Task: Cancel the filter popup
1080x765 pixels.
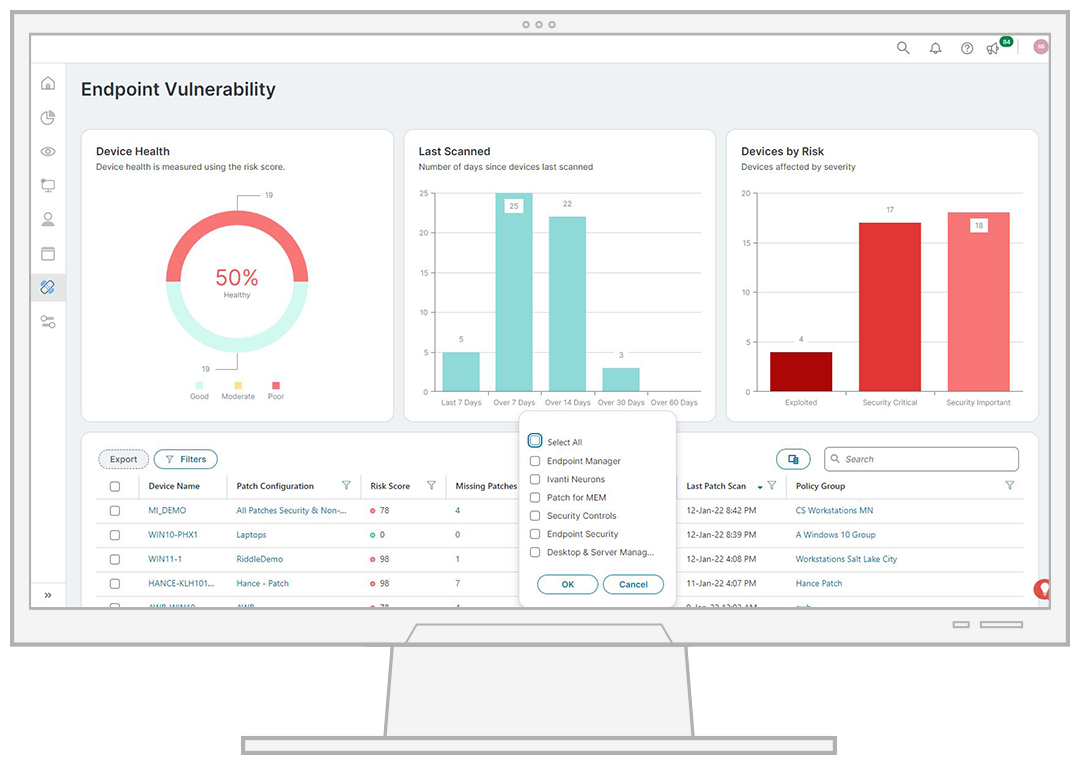Action: point(633,584)
